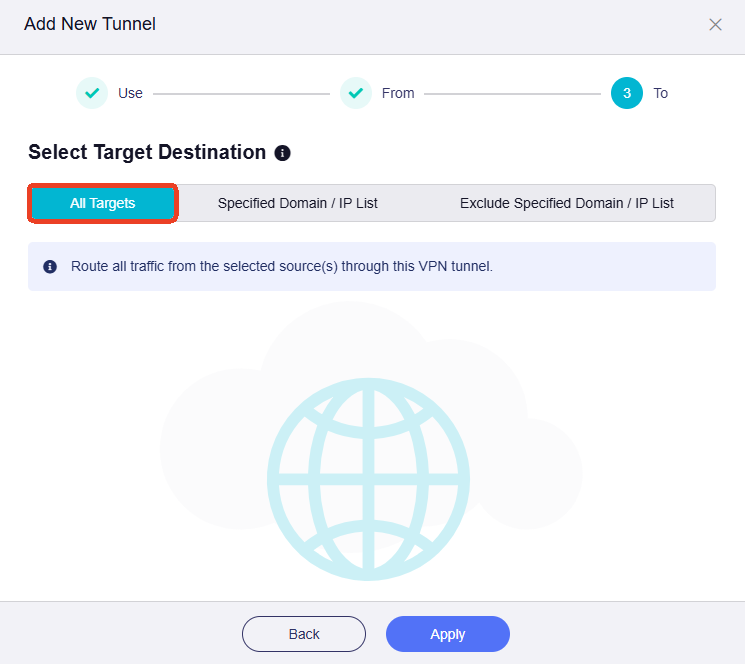Click the Select Target Destination heading
The height and width of the screenshot is (664, 745).
click(x=147, y=152)
